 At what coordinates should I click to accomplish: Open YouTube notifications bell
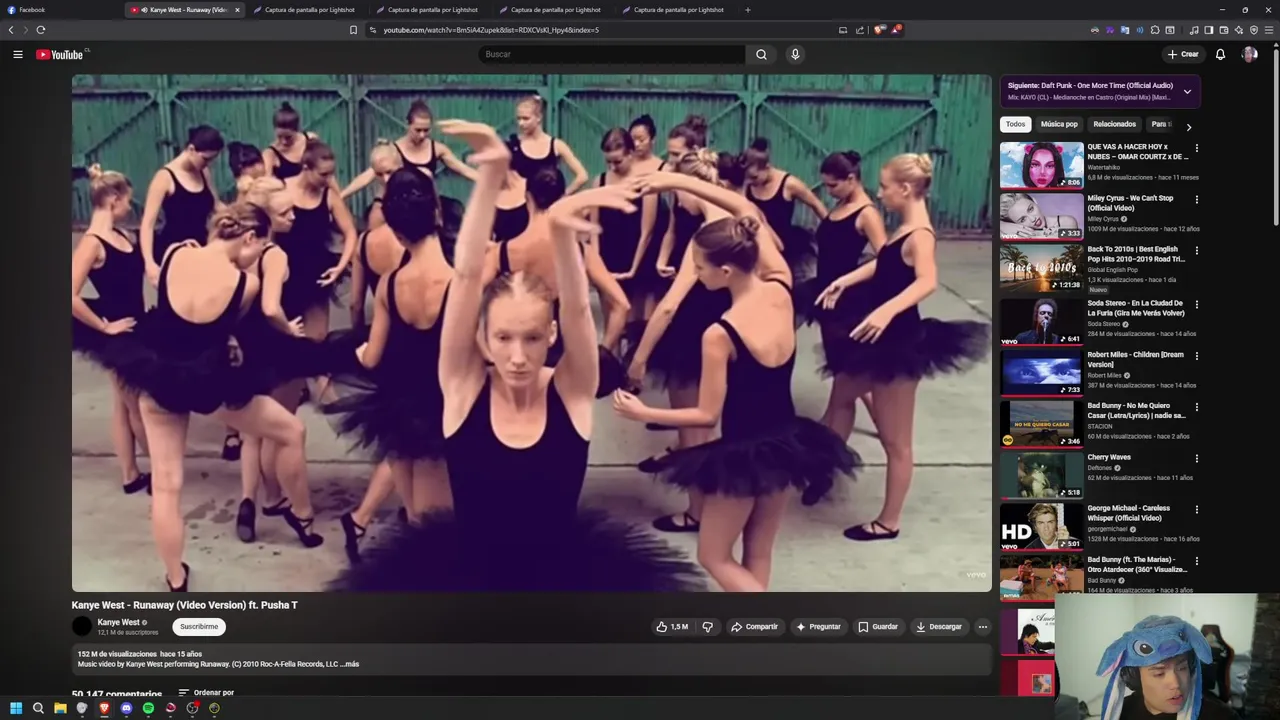point(1220,54)
